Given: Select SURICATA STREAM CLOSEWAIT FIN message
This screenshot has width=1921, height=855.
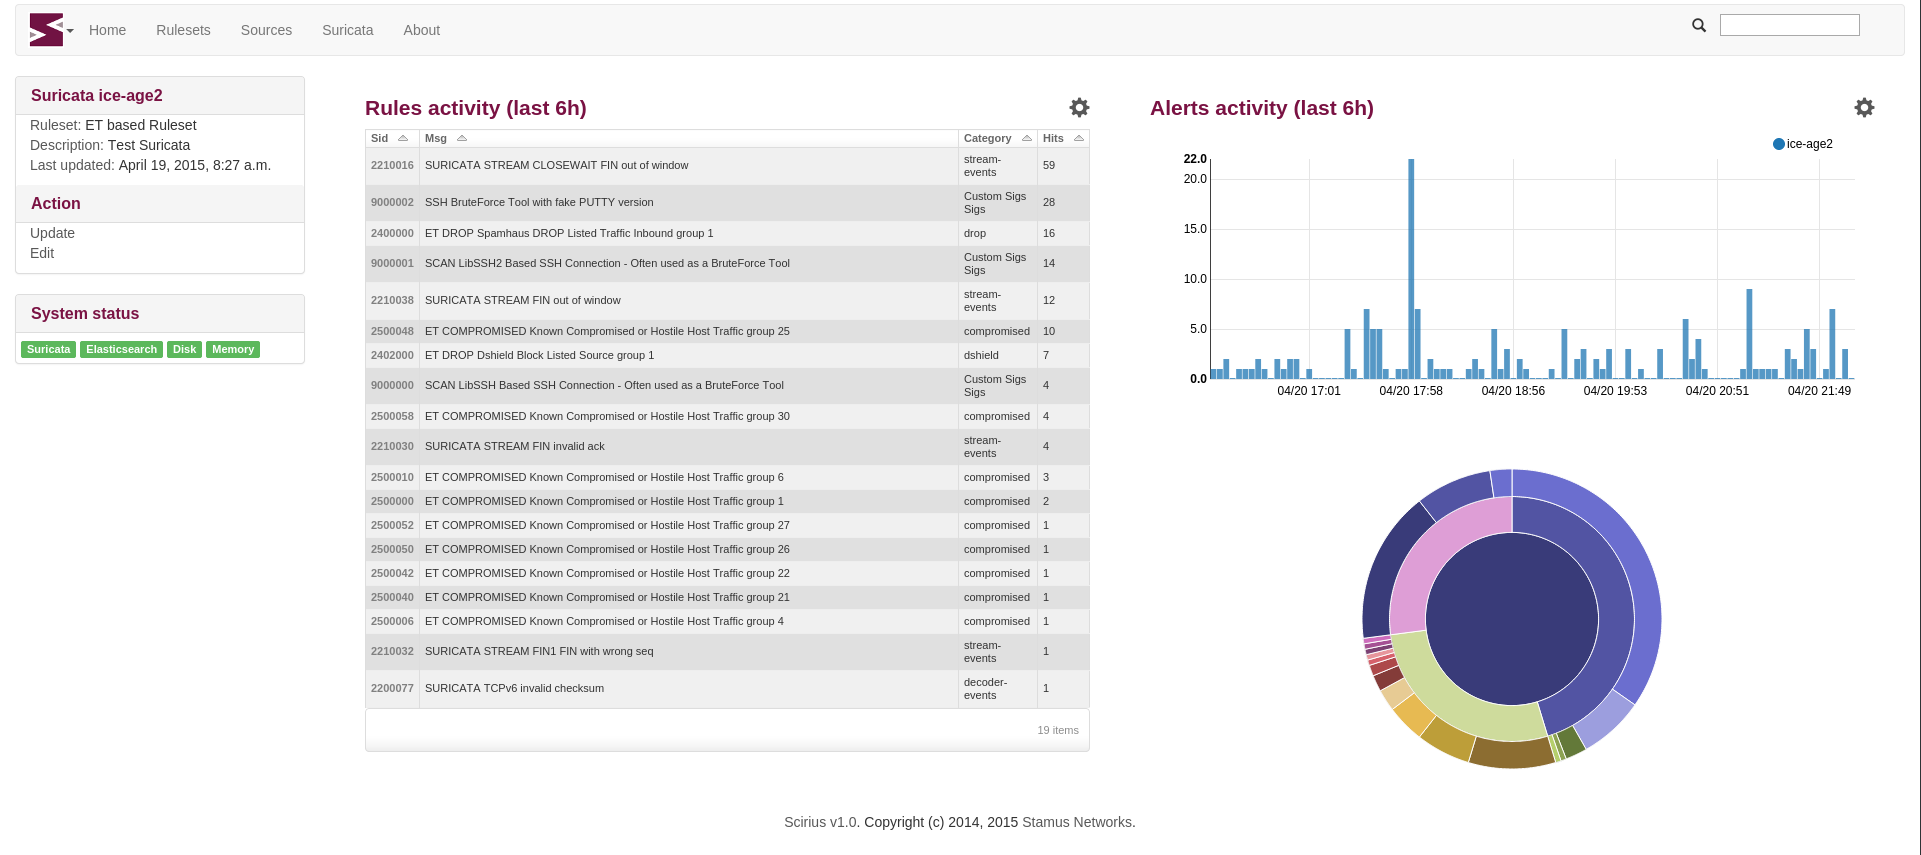Looking at the screenshot, I should pos(556,165).
